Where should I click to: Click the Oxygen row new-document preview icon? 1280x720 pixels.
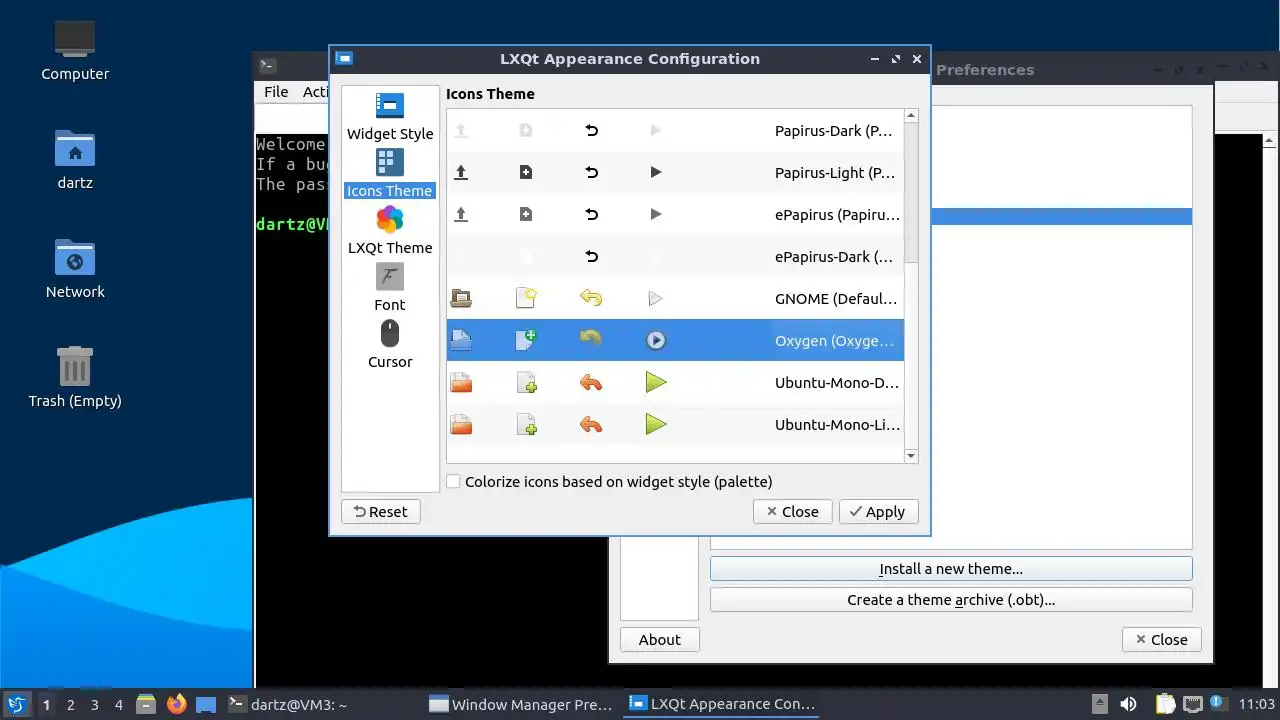tap(526, 340)
